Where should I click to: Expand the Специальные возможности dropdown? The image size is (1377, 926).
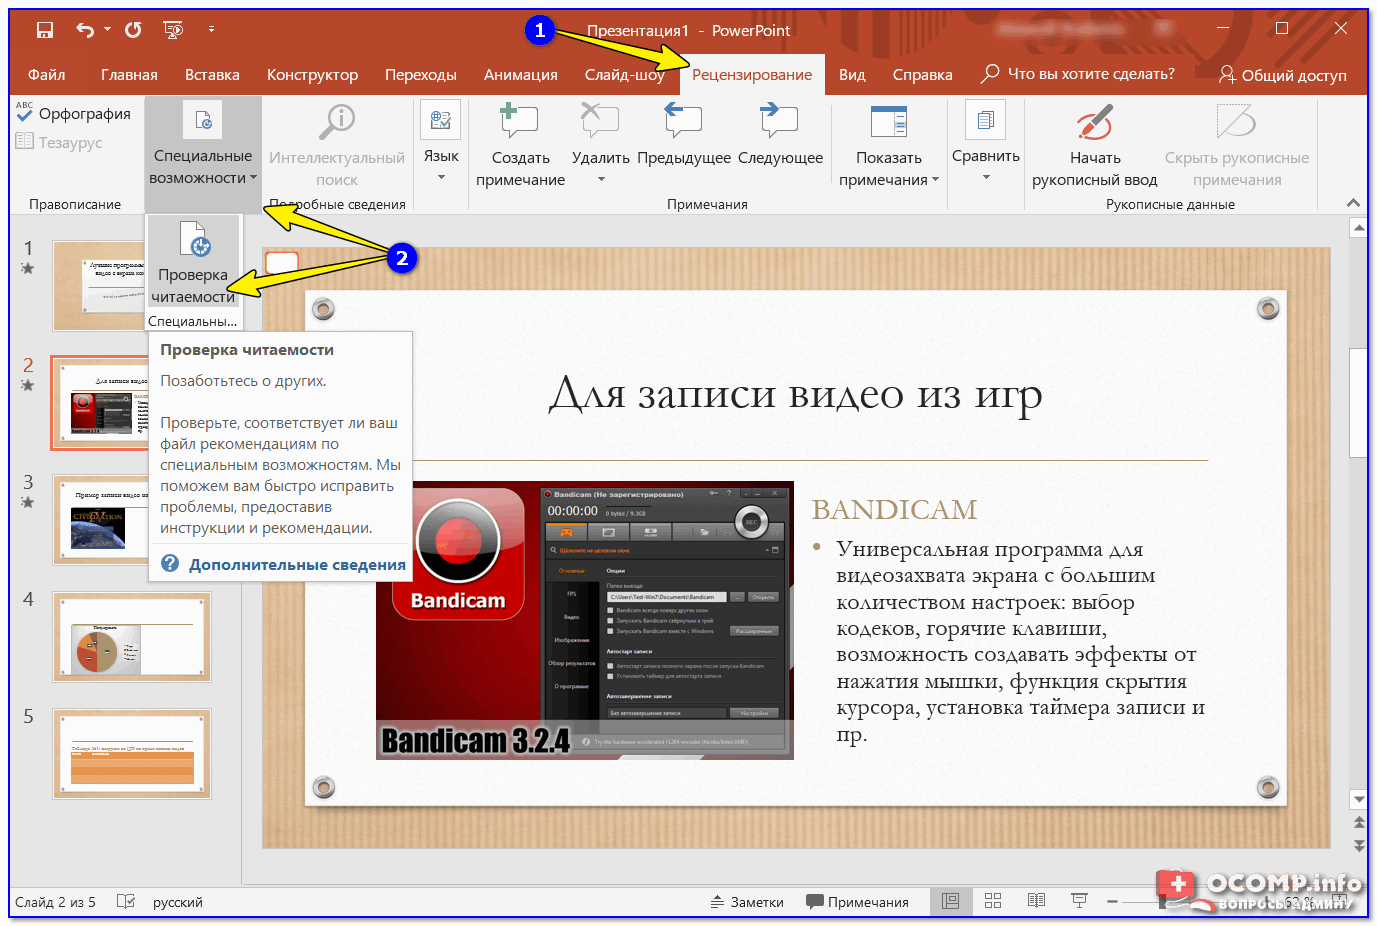[x=203, y=155]
